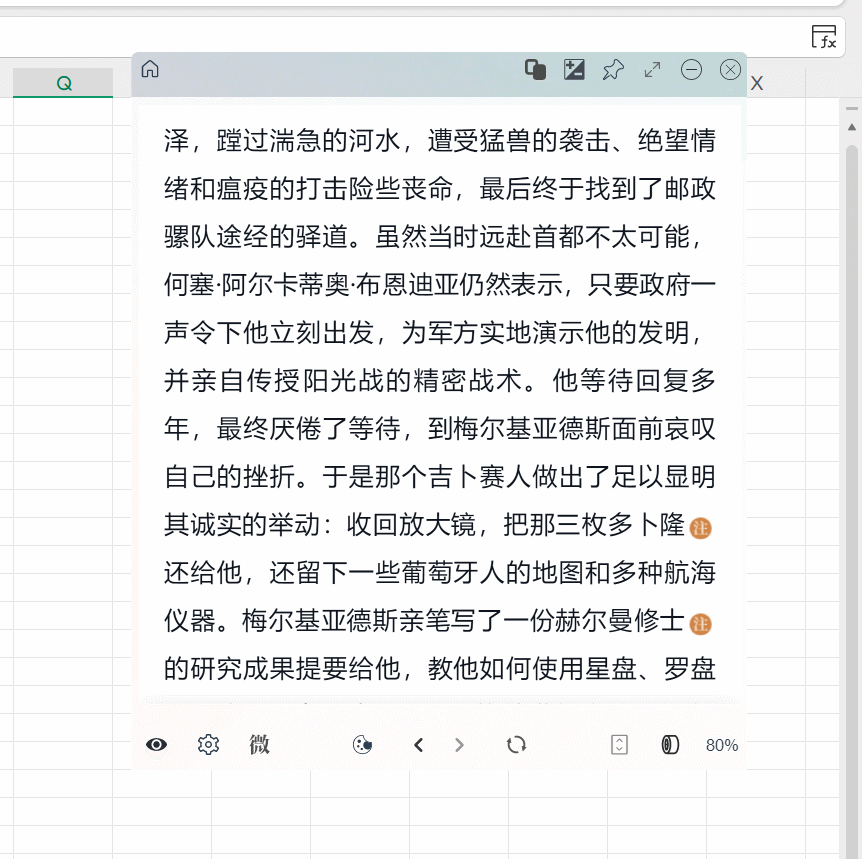Select the 微 WeChat reading icon
The height and width of the screenshot is (859, 862).
260,744
